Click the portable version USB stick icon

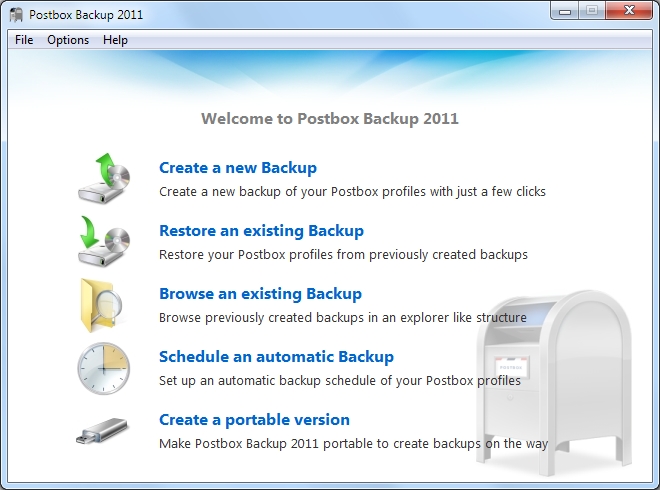[x=102, y=431]
